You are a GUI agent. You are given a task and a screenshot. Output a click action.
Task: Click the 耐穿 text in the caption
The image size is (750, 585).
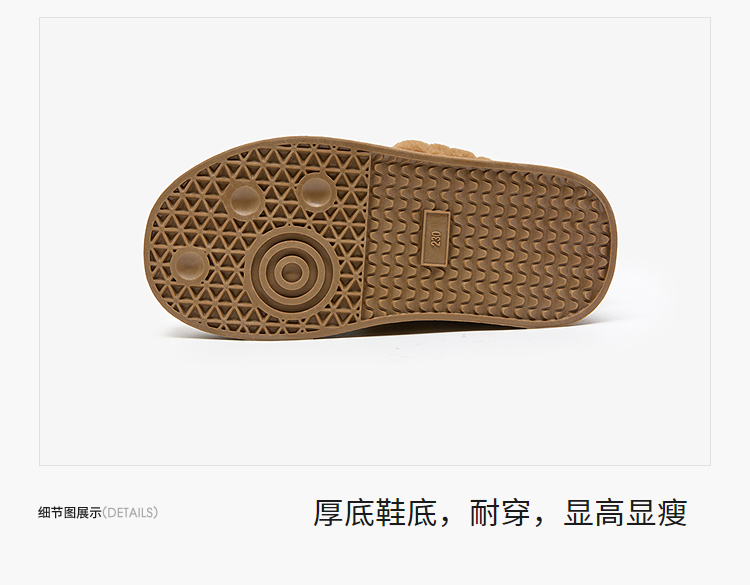click(500, 513)
